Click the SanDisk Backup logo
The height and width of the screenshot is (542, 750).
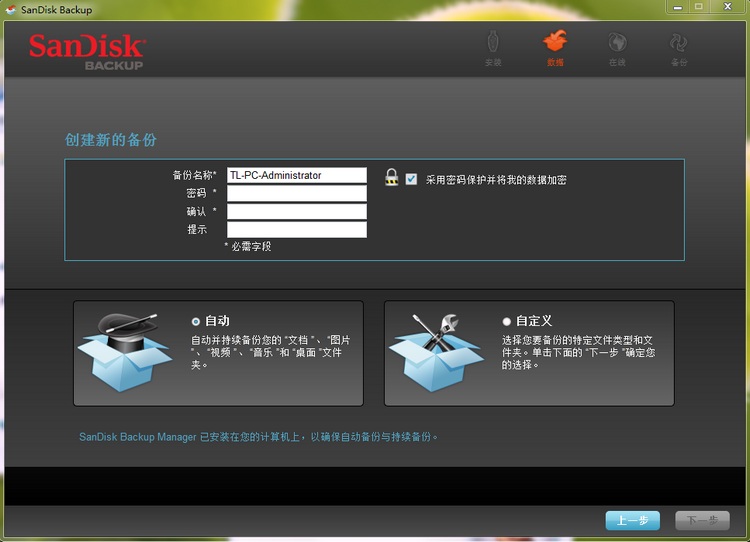(x=87, y=52)
